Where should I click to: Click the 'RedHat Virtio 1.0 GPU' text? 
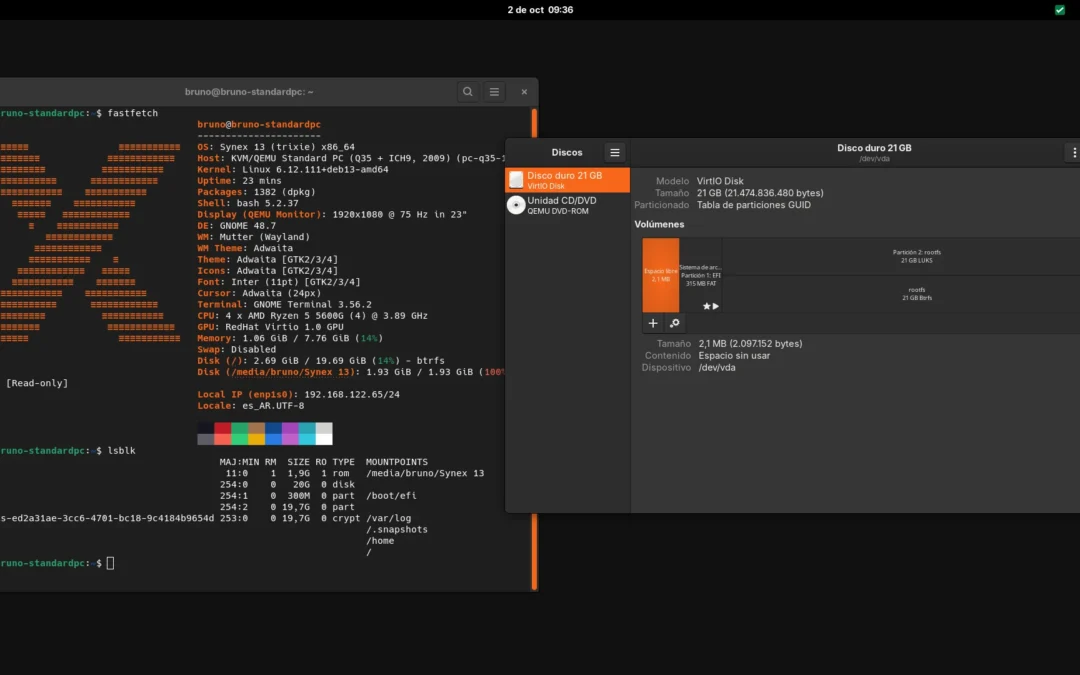(284, 327)
